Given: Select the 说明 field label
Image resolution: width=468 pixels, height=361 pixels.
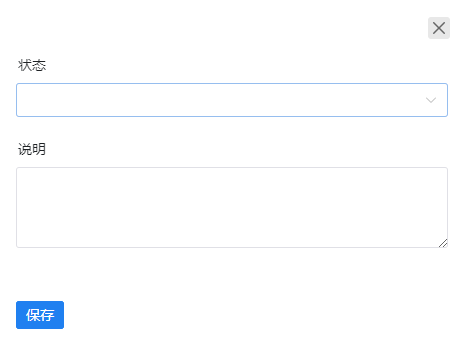Looking at the screenshot, I should tap(32, 149).
